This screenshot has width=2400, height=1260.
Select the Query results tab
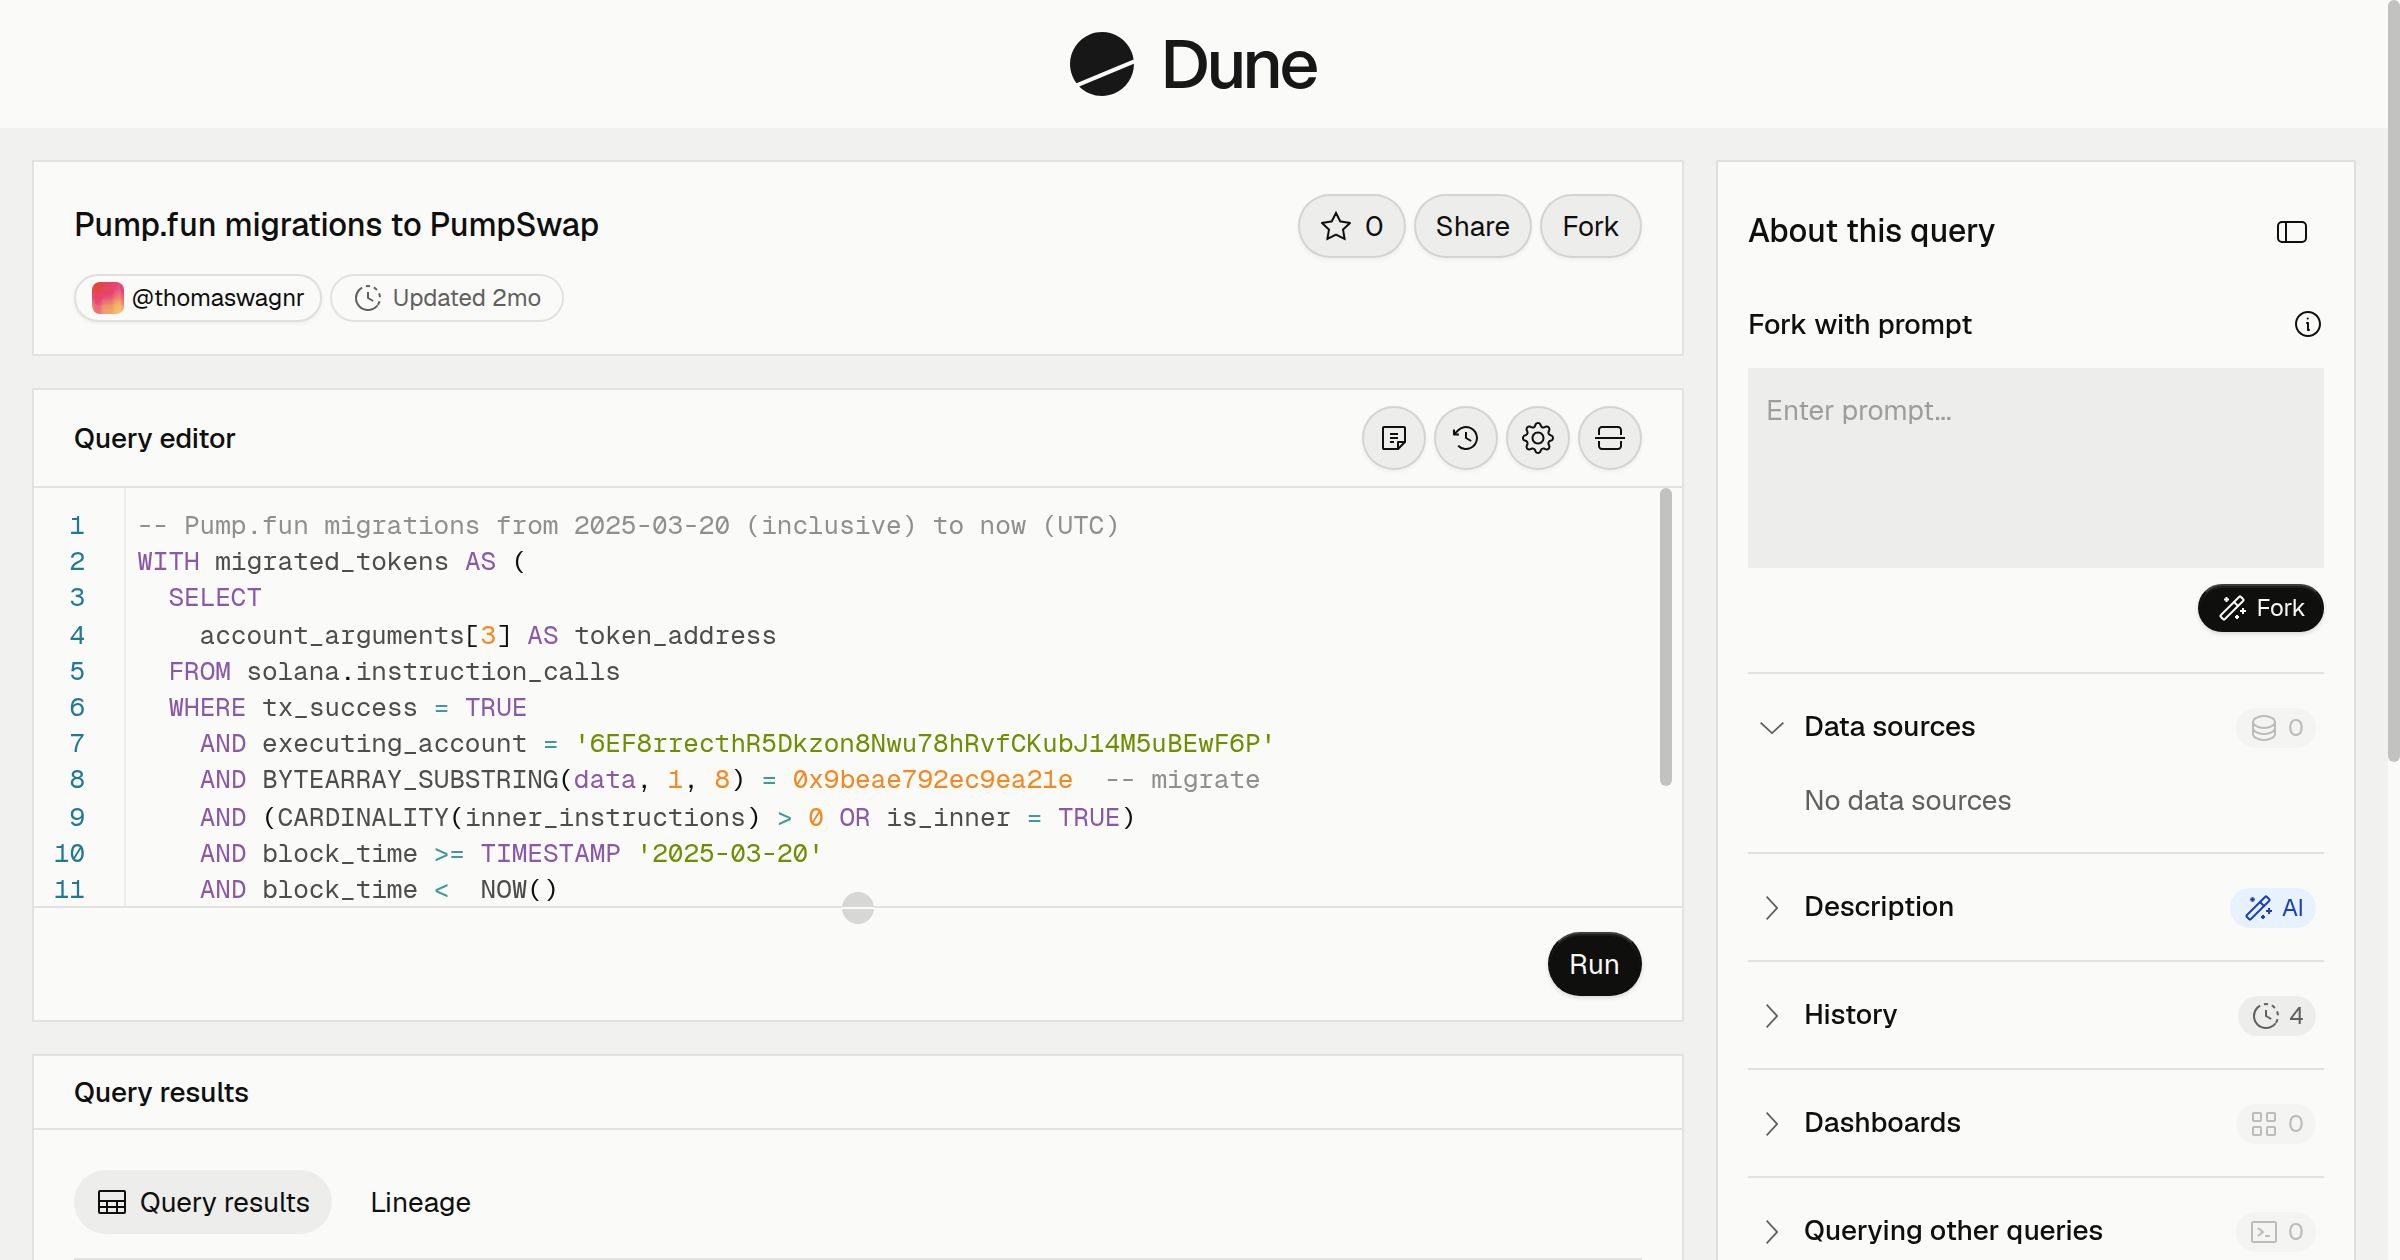pyautogui.click(x=203, y=1202)
